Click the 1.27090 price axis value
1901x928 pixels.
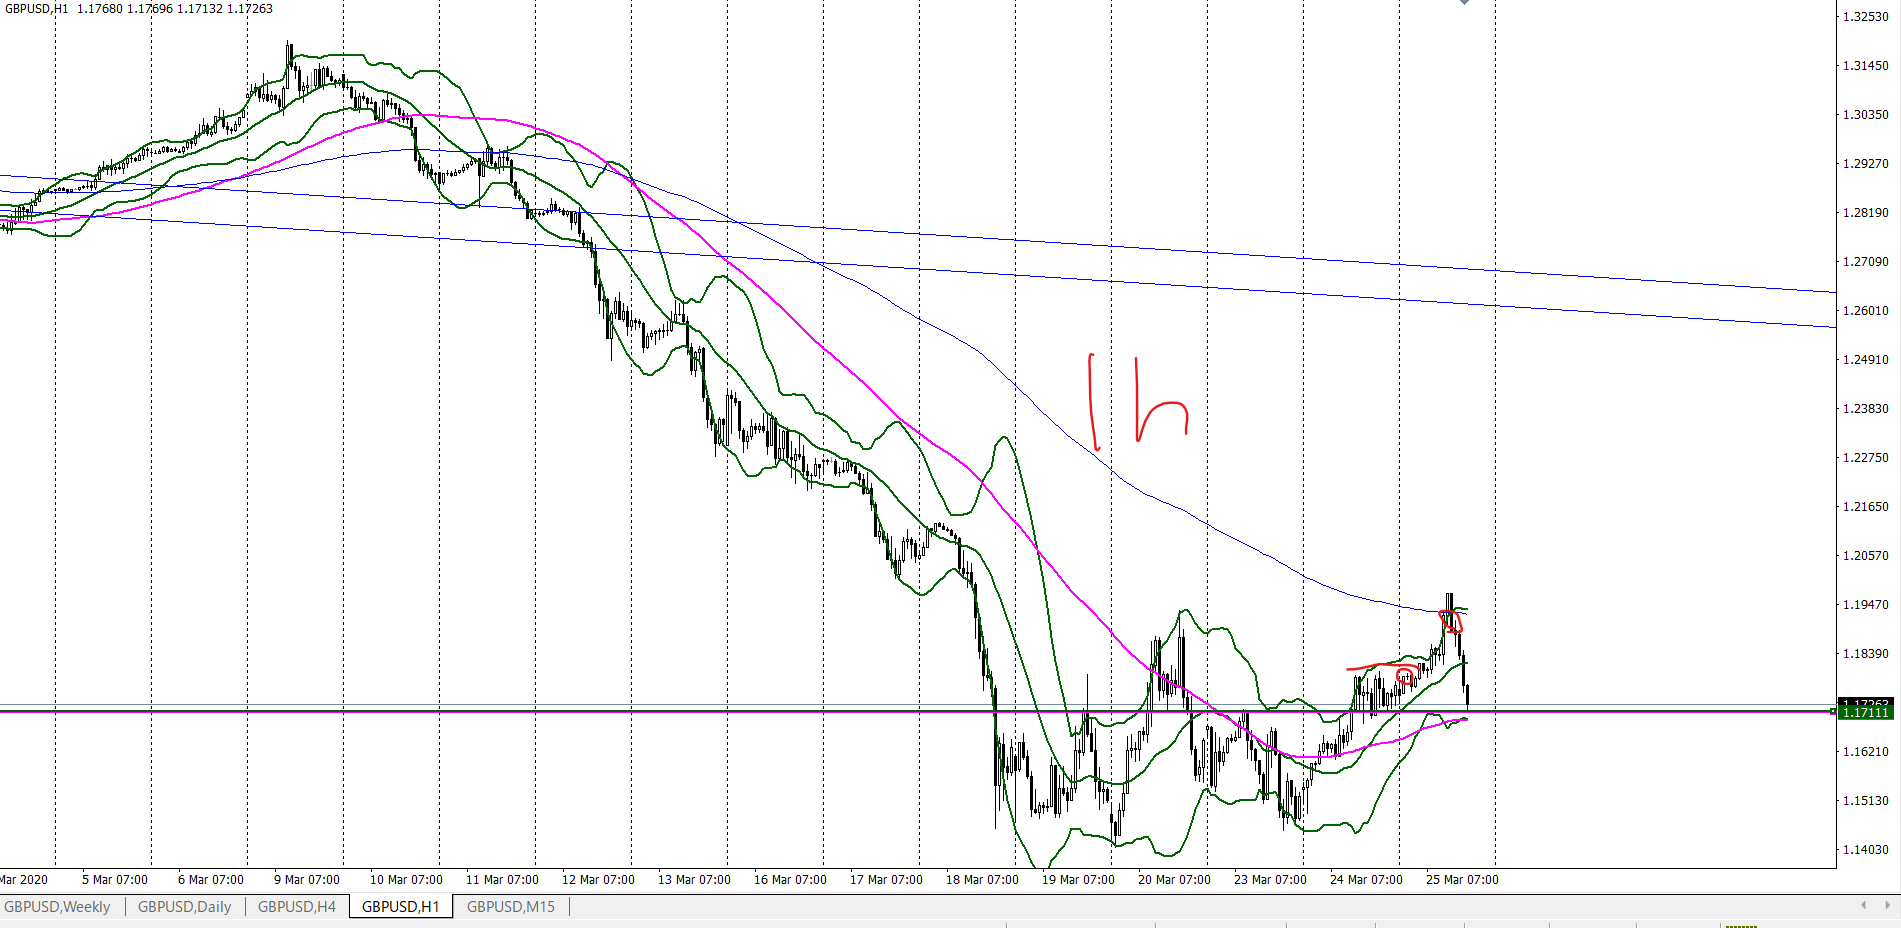tap(1866, 262)
